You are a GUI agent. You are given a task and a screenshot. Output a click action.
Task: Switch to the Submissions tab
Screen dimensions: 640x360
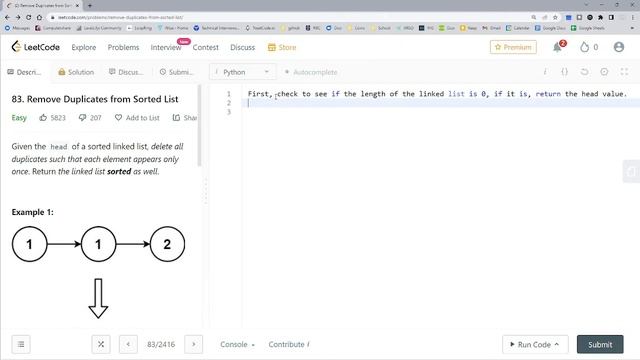point(176,72)
